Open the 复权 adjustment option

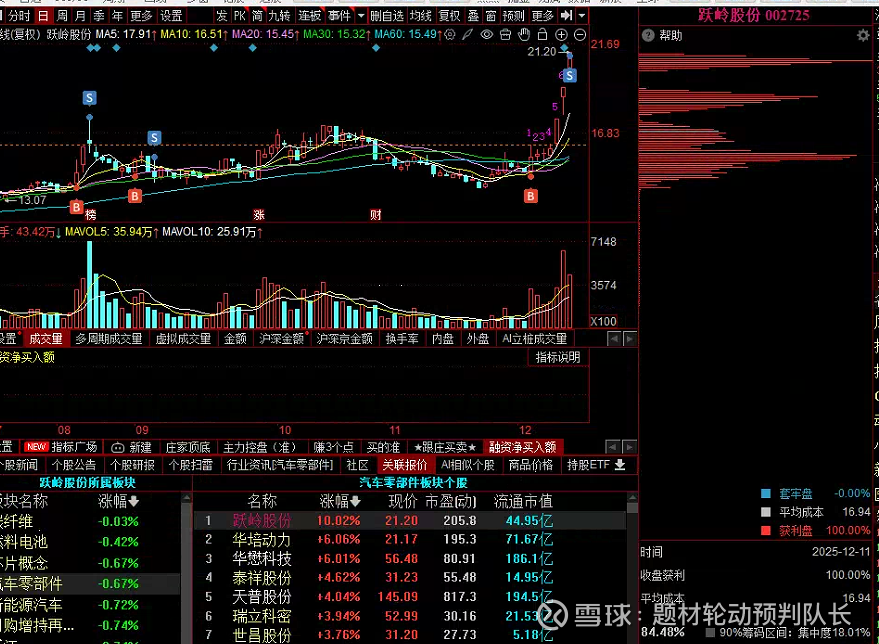450,16
